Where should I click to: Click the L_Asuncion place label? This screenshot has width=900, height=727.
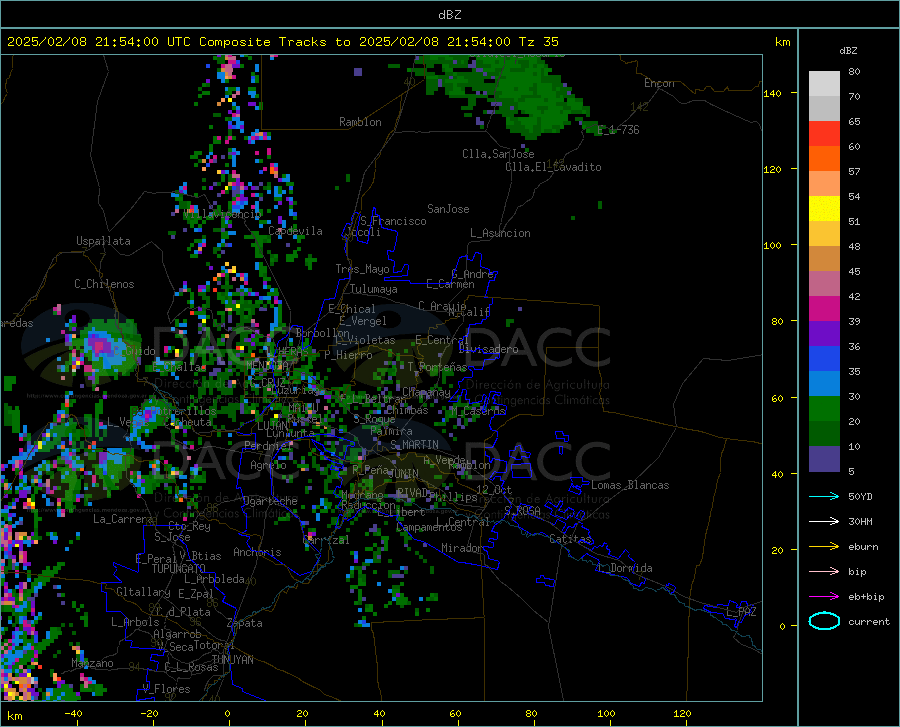pos(500,233)
